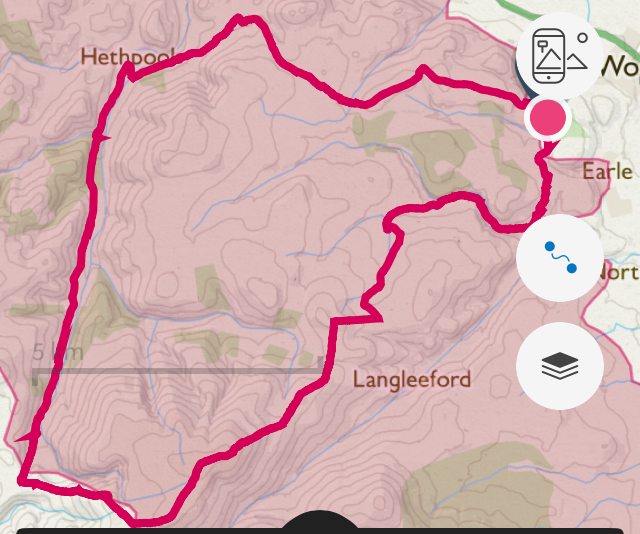Open the map layers stack button

560,366
